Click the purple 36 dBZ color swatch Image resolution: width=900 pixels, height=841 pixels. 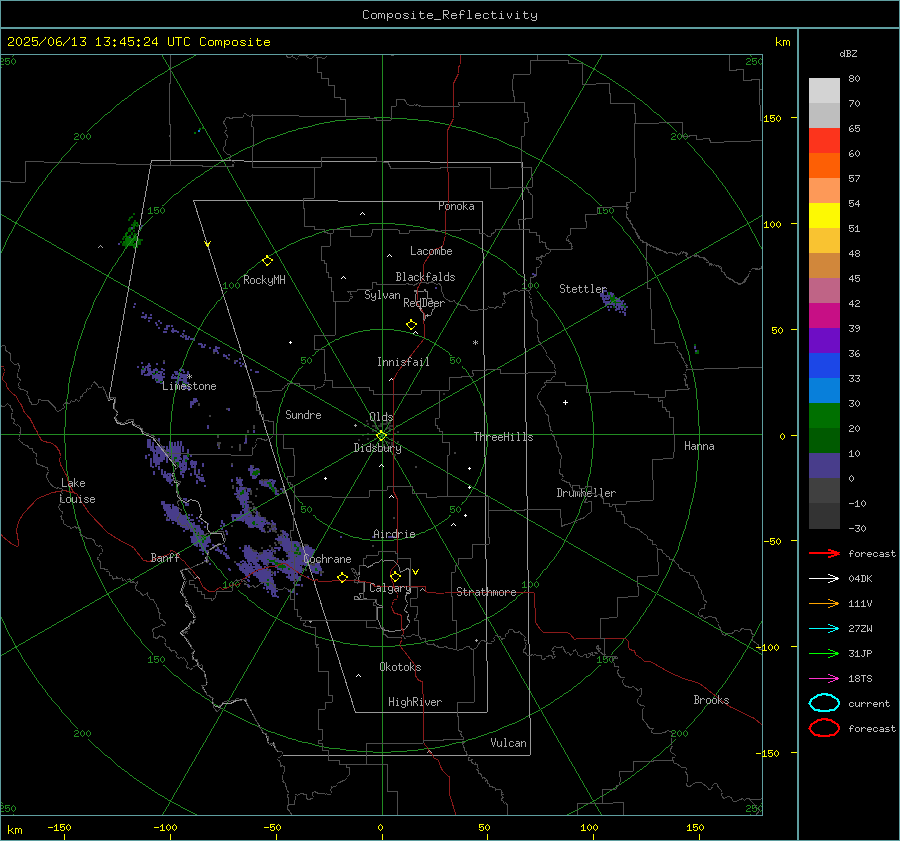824,341
